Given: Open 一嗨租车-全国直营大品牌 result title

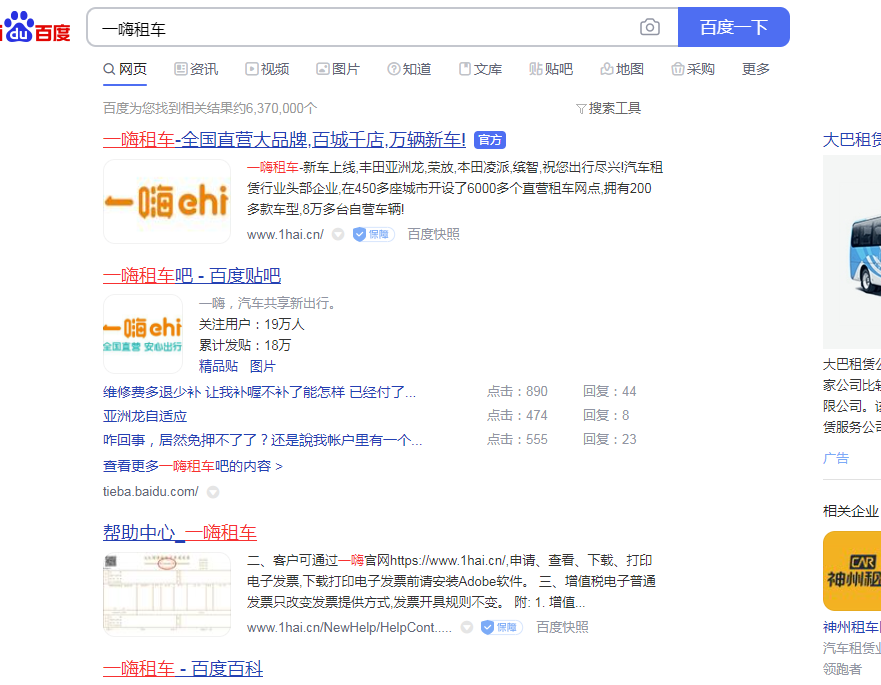Looking at the screenshot, I should [x=284, y=139].
